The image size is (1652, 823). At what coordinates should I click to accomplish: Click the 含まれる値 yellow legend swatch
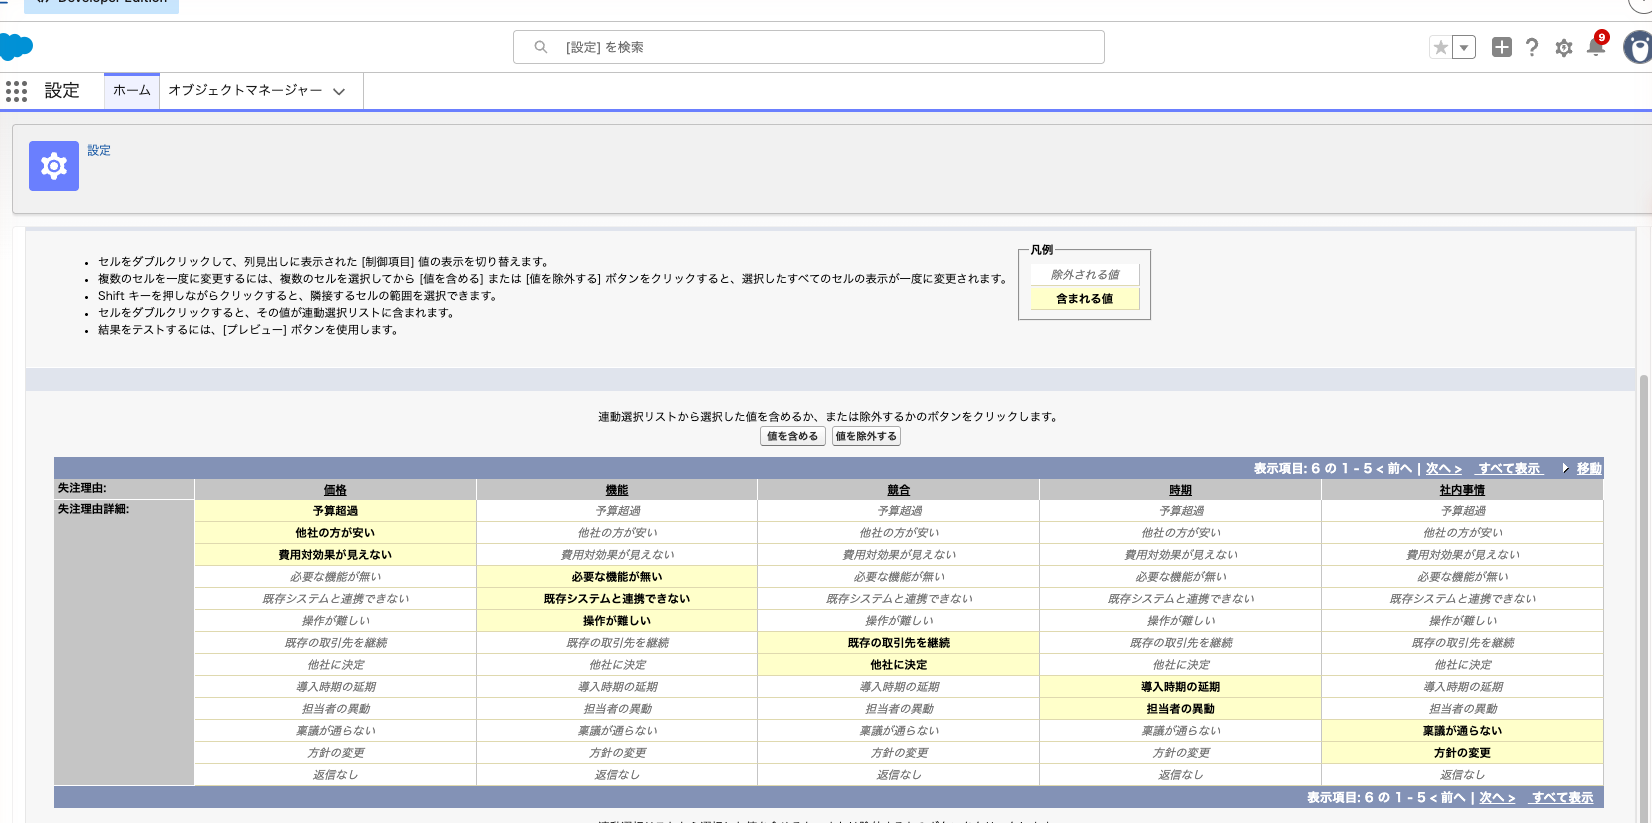tap(1085, 298)
